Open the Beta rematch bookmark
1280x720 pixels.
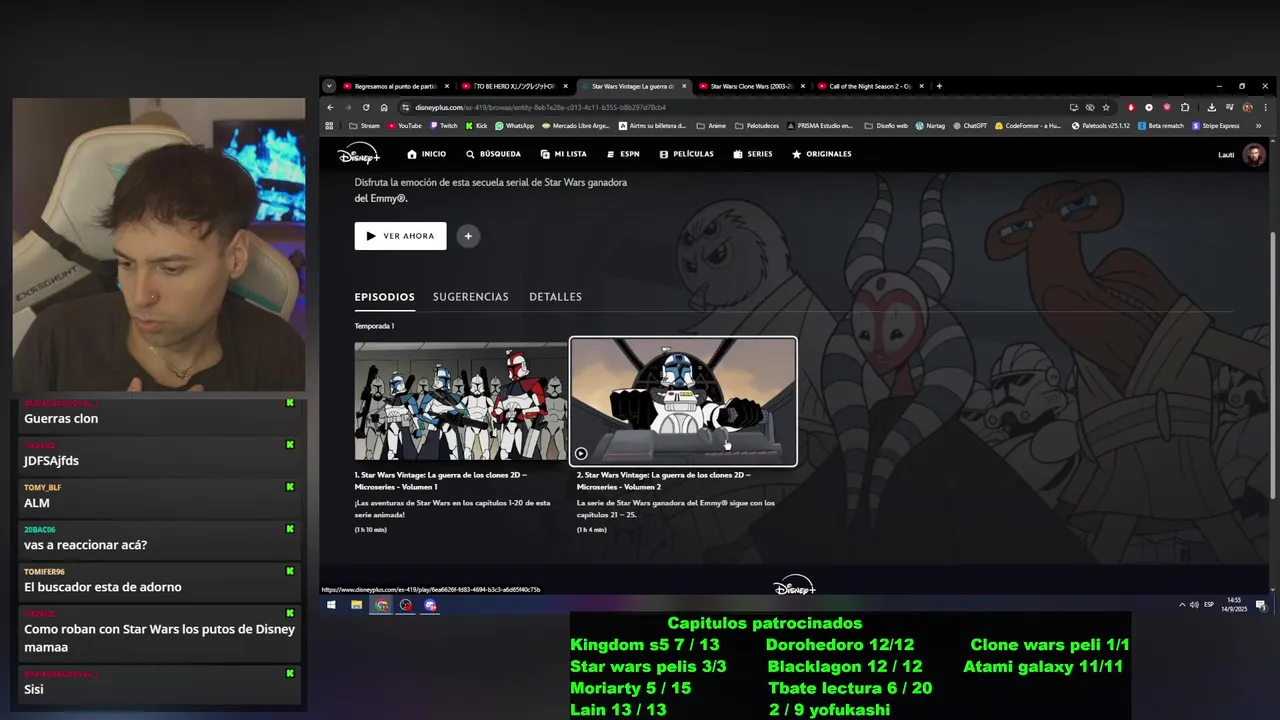click(1161, 126)
